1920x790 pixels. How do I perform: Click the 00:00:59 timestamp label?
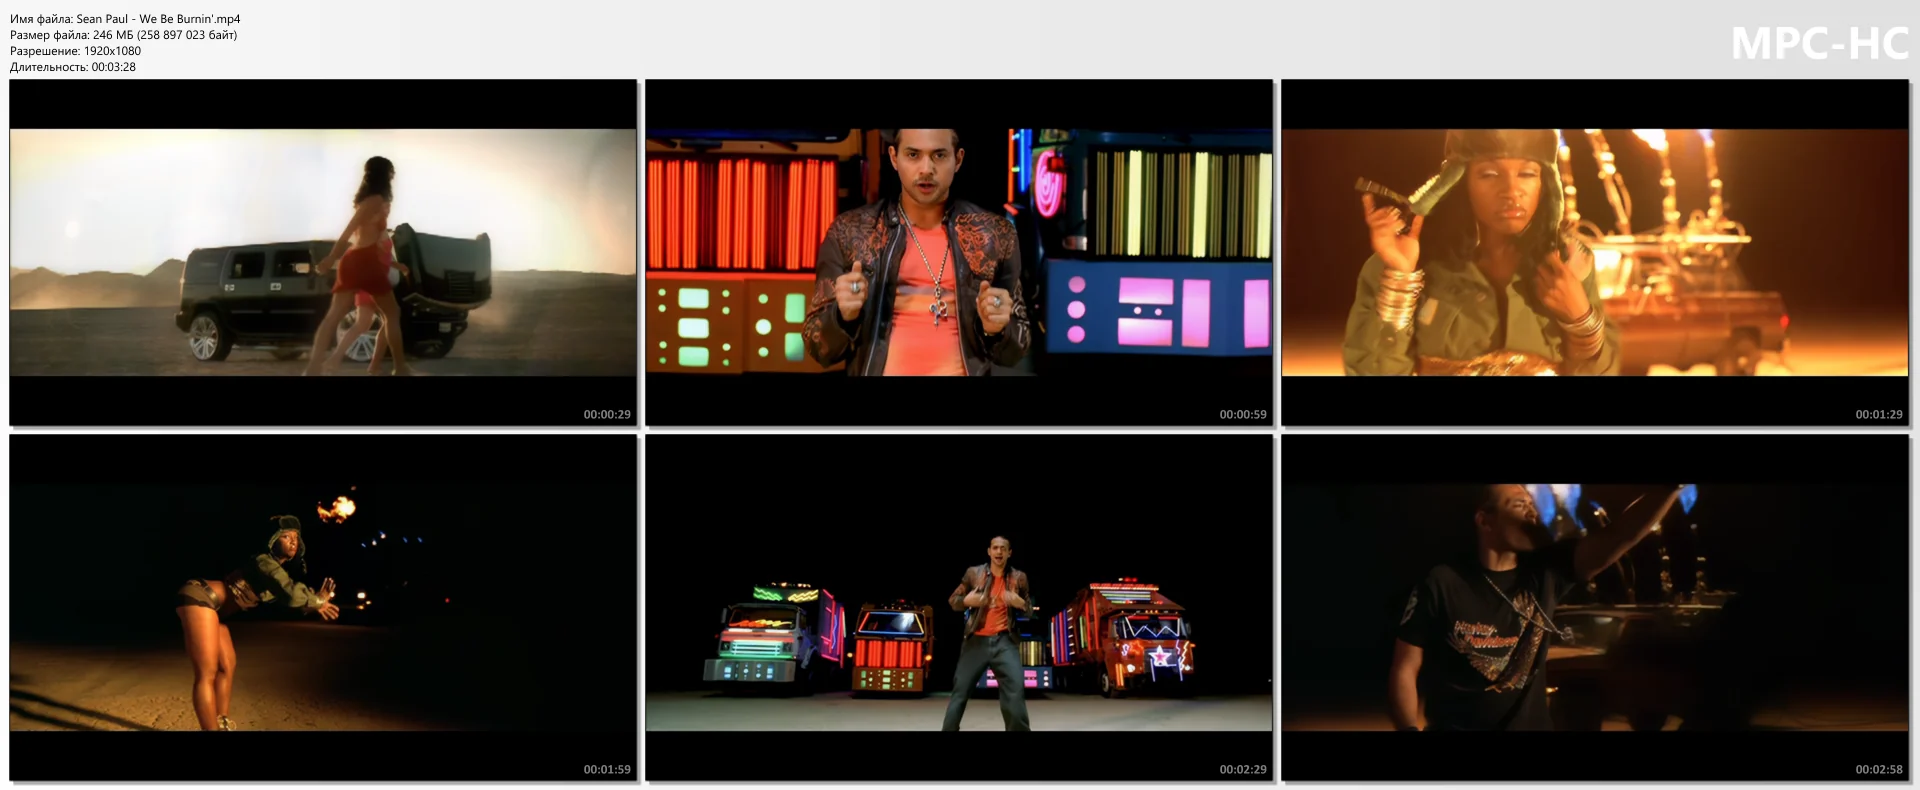click(1243, 414)
